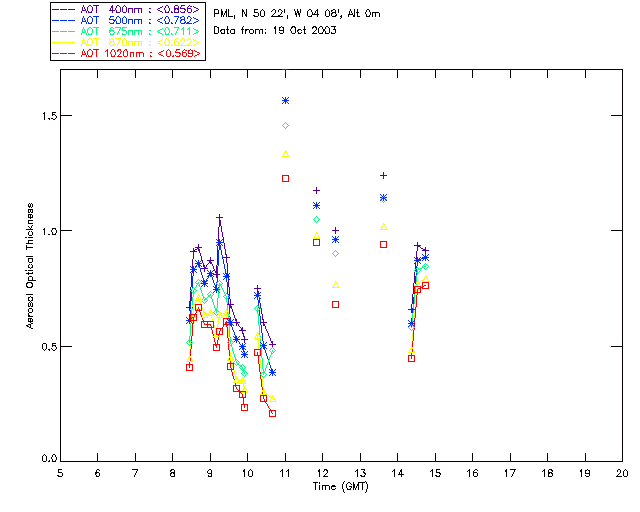Select the 'Data from: 19 Oct 2003' text
Screen dimensions: 640x512
275,31
